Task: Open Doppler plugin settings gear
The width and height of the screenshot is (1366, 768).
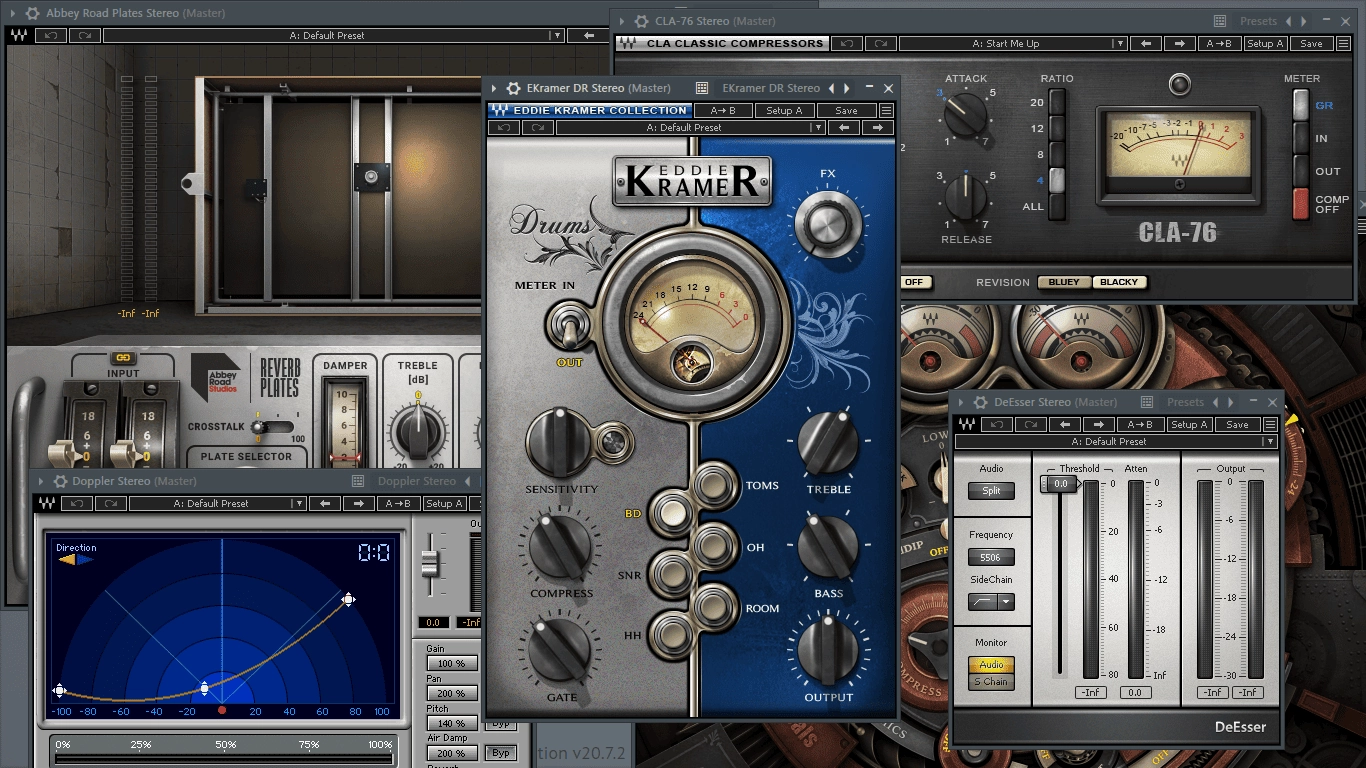Action: coord(59,481)
